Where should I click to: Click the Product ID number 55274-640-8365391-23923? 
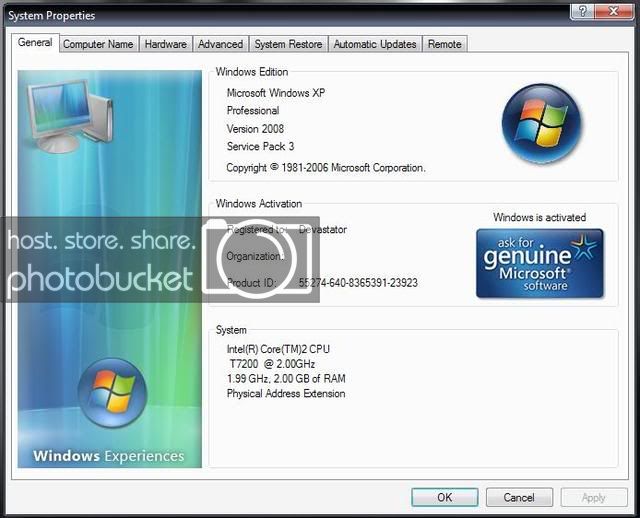pos(358,283)
